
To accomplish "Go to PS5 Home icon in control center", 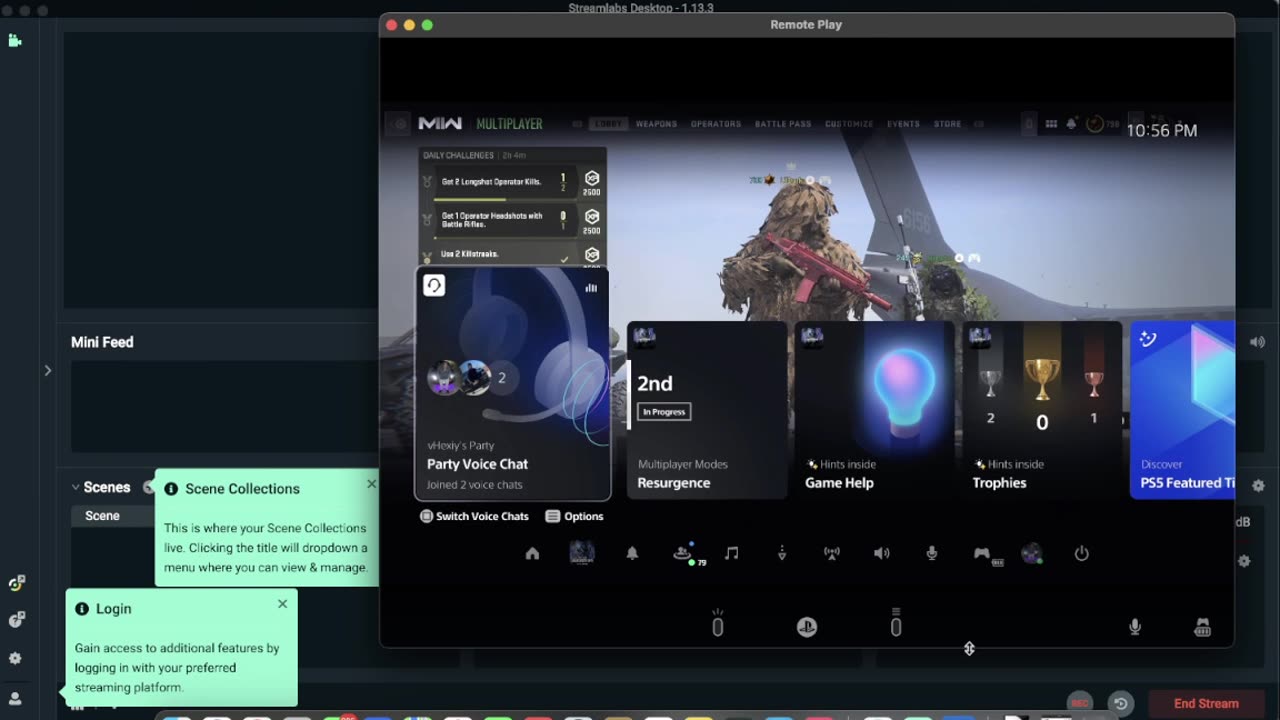I will (532, 554).
